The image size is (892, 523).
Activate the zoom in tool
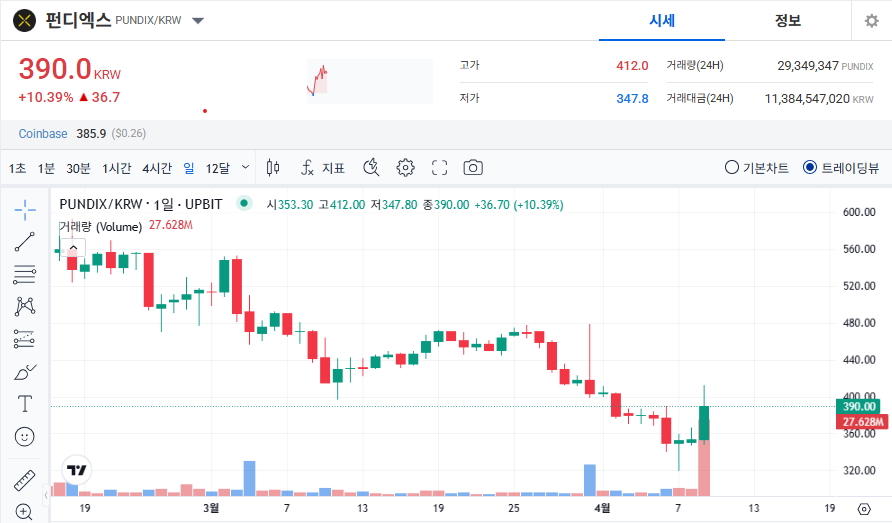(24, 512)
